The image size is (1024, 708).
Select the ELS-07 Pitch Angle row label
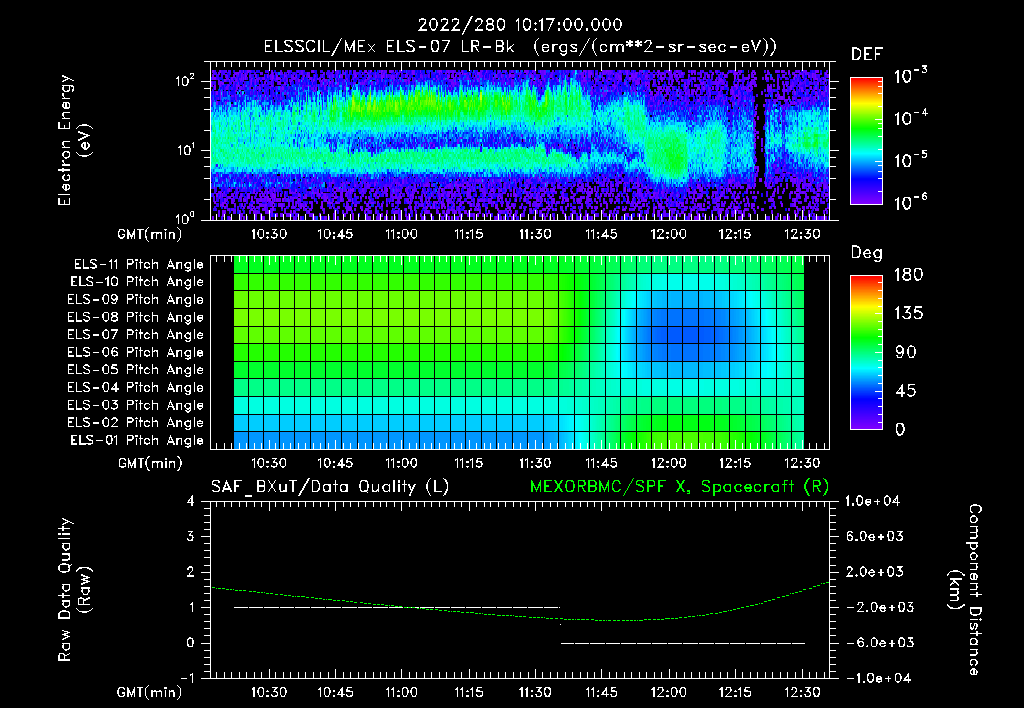136,335
